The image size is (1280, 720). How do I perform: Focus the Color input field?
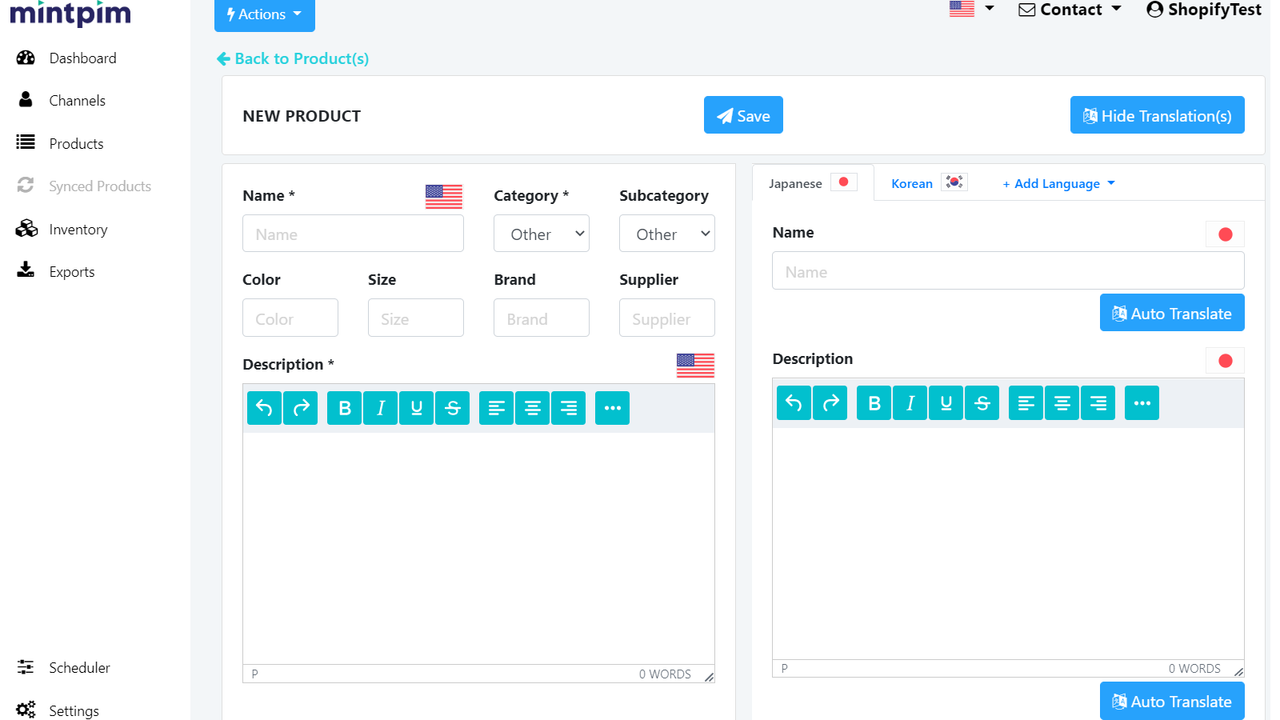290,318
